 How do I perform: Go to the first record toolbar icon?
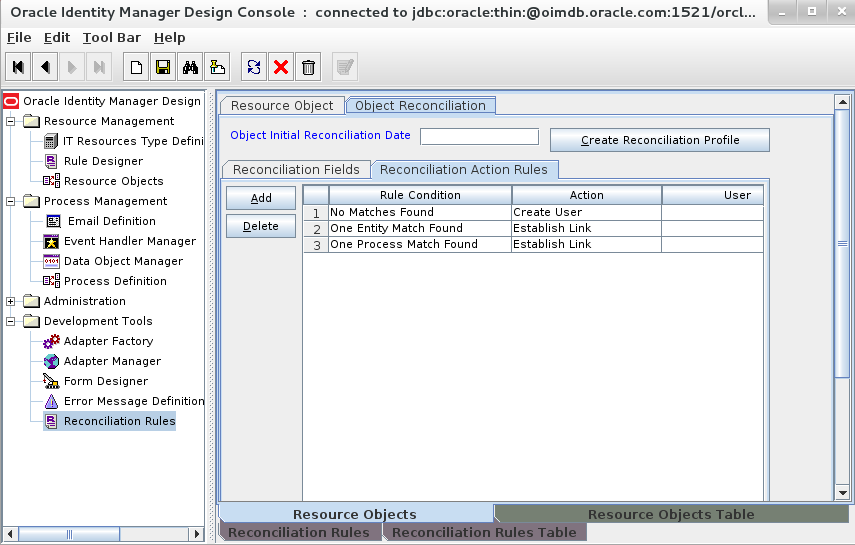point(18,67)
